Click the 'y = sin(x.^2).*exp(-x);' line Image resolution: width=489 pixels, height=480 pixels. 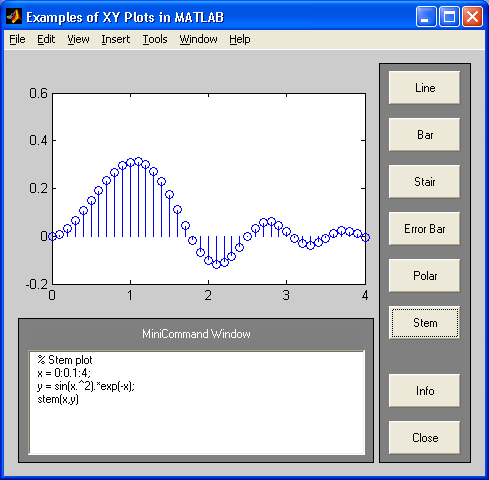click(86, 386)
